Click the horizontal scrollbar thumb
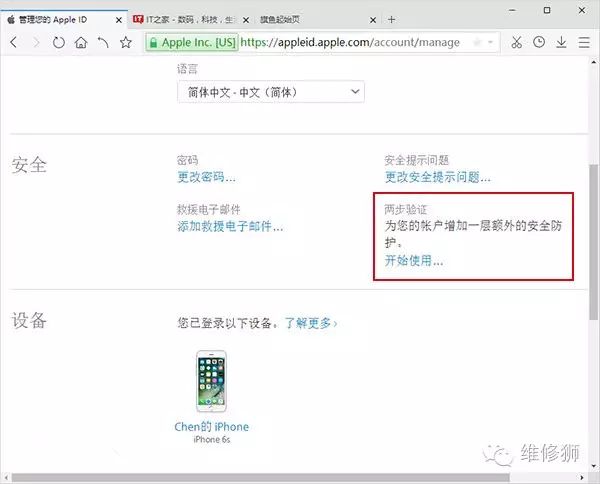600x484 pixels. click(260, 478)
